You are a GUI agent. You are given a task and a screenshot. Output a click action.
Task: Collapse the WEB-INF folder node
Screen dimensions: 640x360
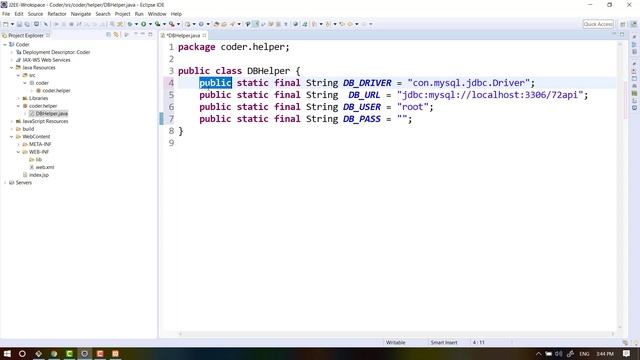click(x=18, y=152)
